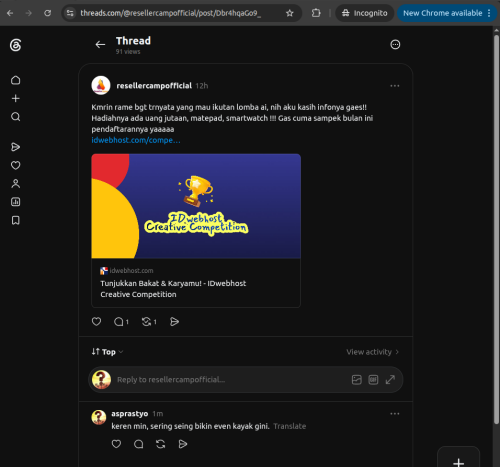Open Profile icon in the sidebar

click(15, 184)
